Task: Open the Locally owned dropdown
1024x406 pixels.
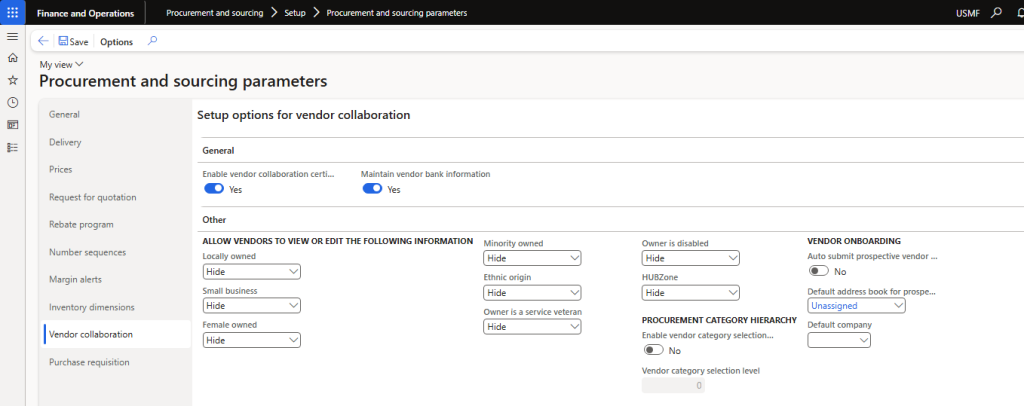Action: click(x=251, y=271)
